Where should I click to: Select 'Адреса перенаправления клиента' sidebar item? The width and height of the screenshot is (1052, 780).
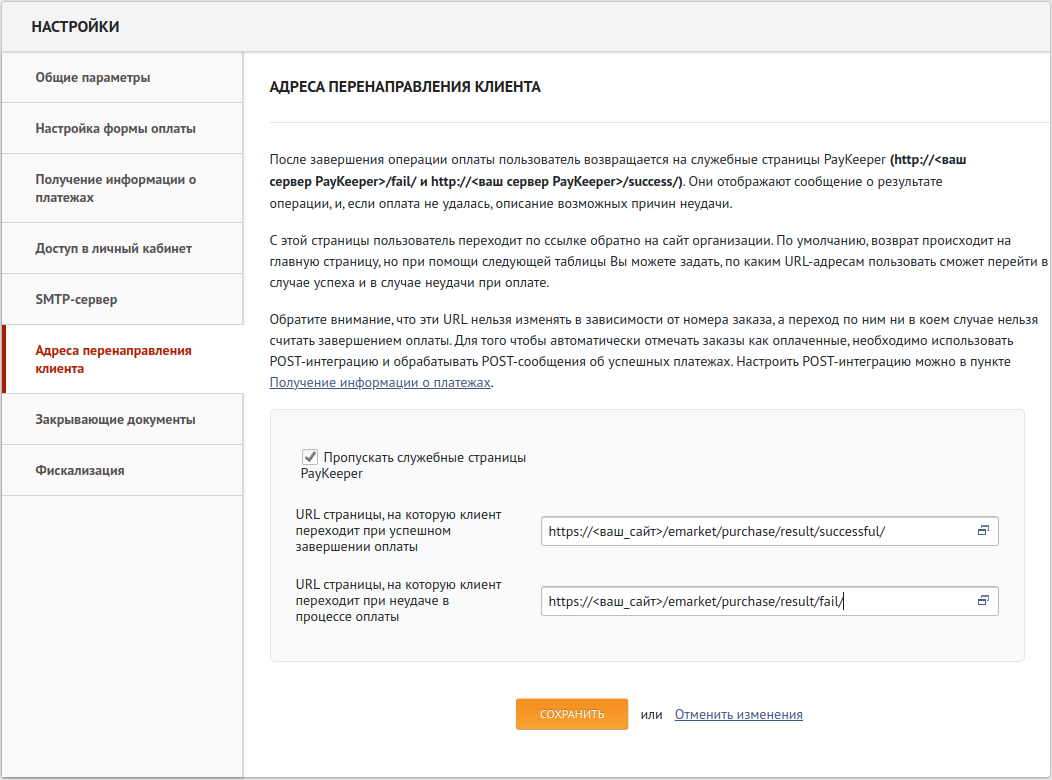coord(113,359)
